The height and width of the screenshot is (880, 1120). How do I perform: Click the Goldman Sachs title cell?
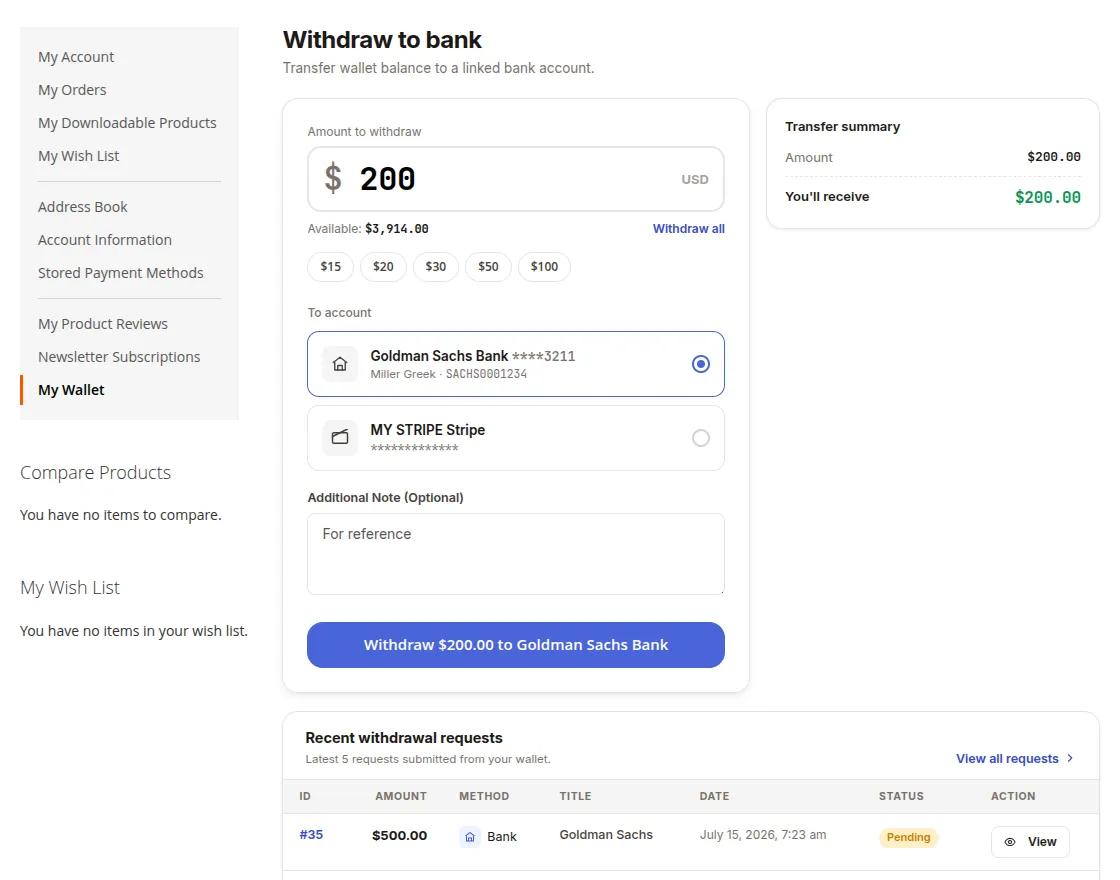tap(606, 834)
